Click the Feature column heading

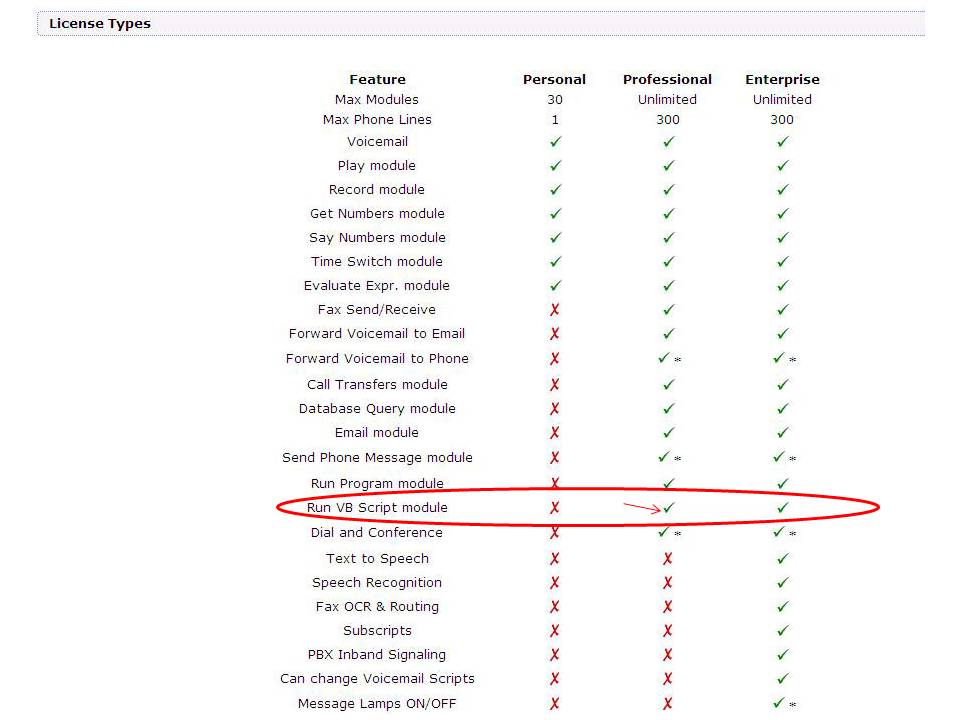(377, 79)
